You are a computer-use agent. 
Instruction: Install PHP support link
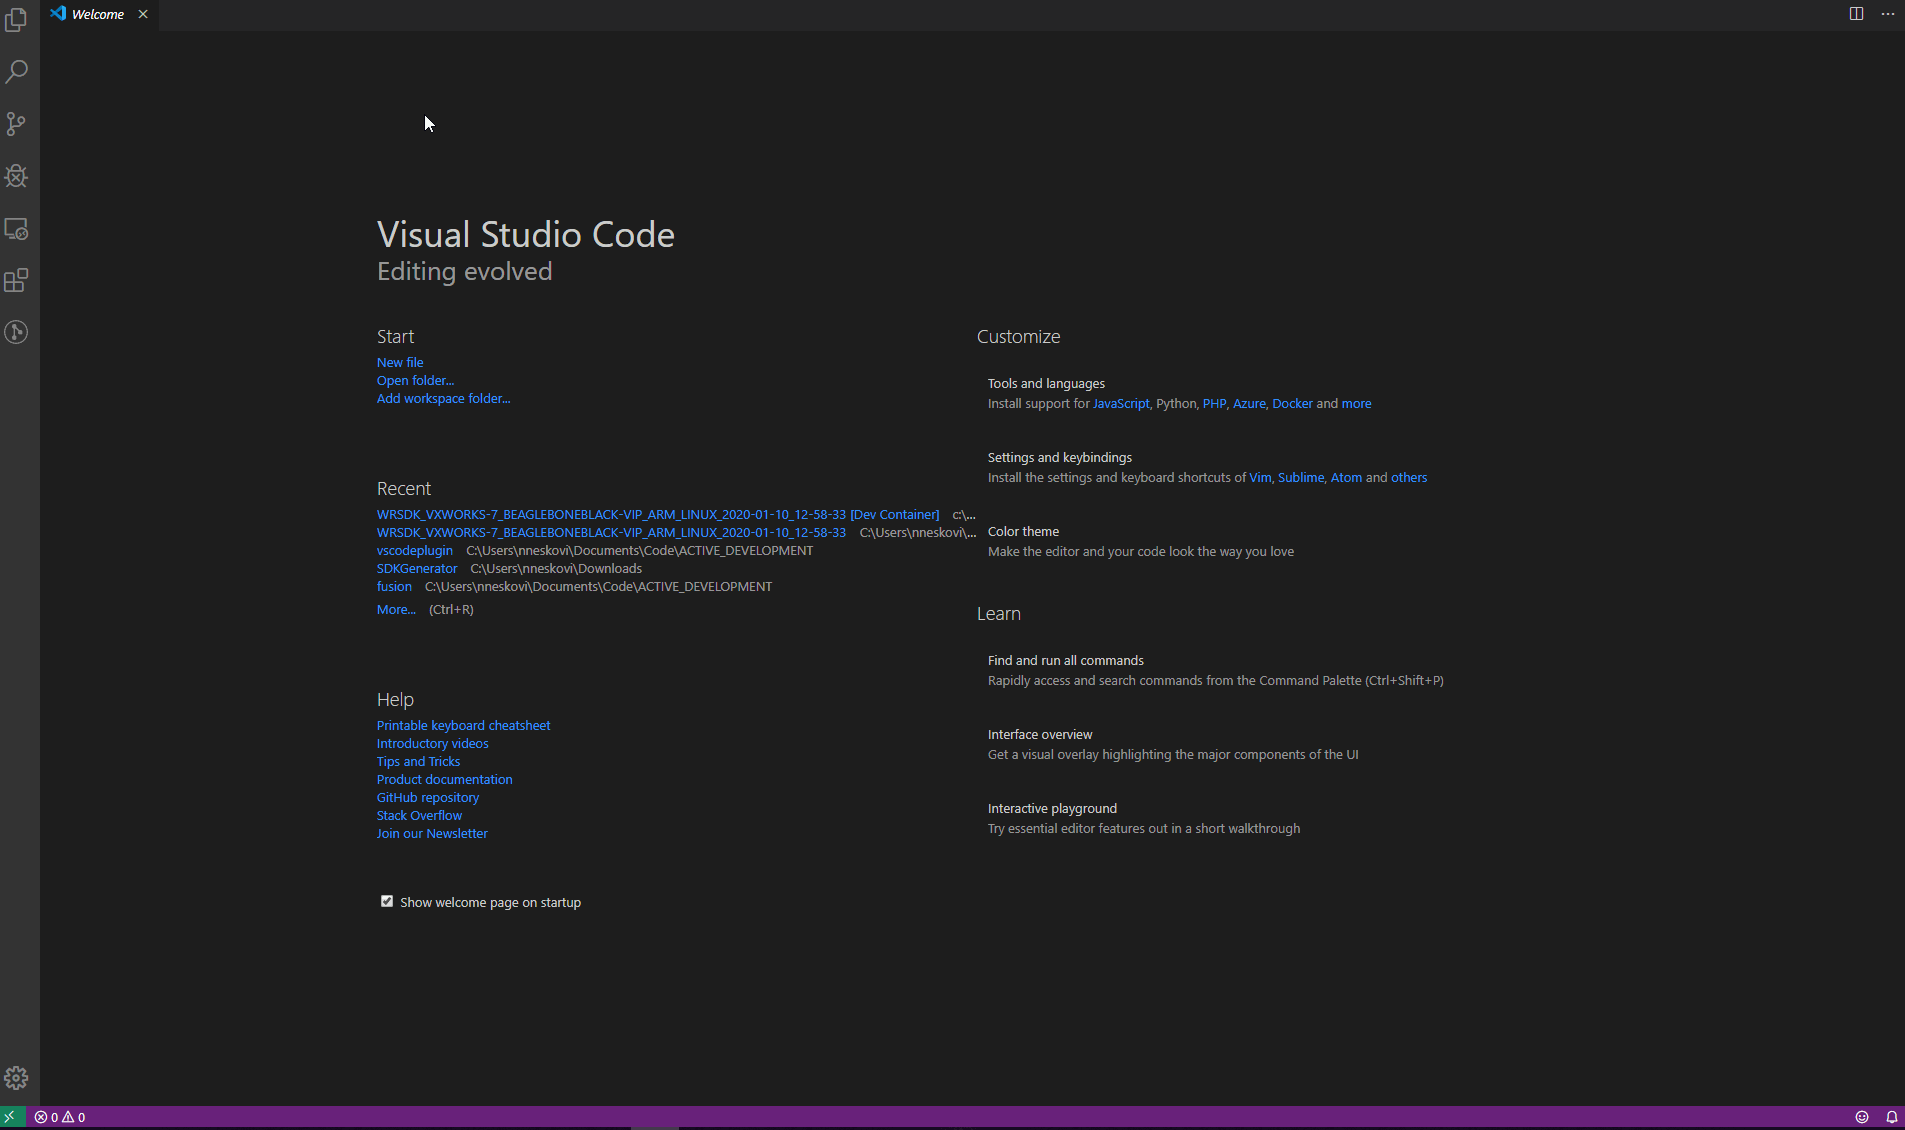click(x=1214, y=403)
